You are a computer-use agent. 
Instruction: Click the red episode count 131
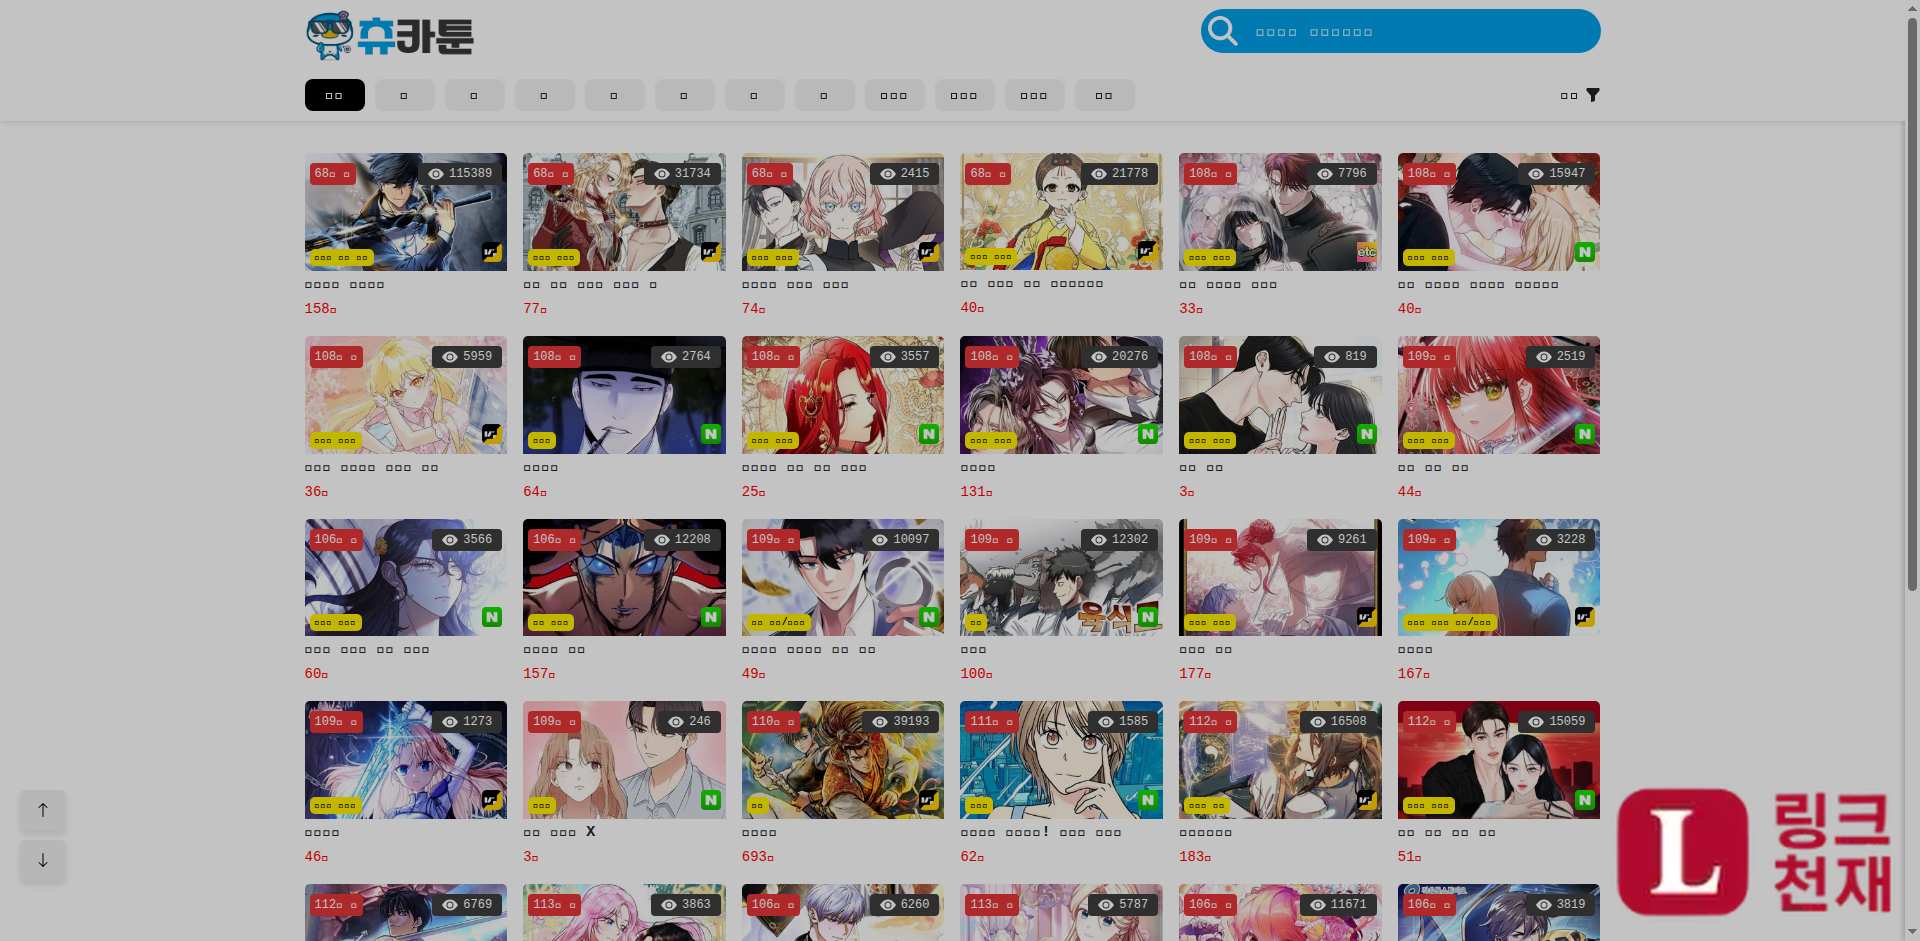tap(976, 492)
